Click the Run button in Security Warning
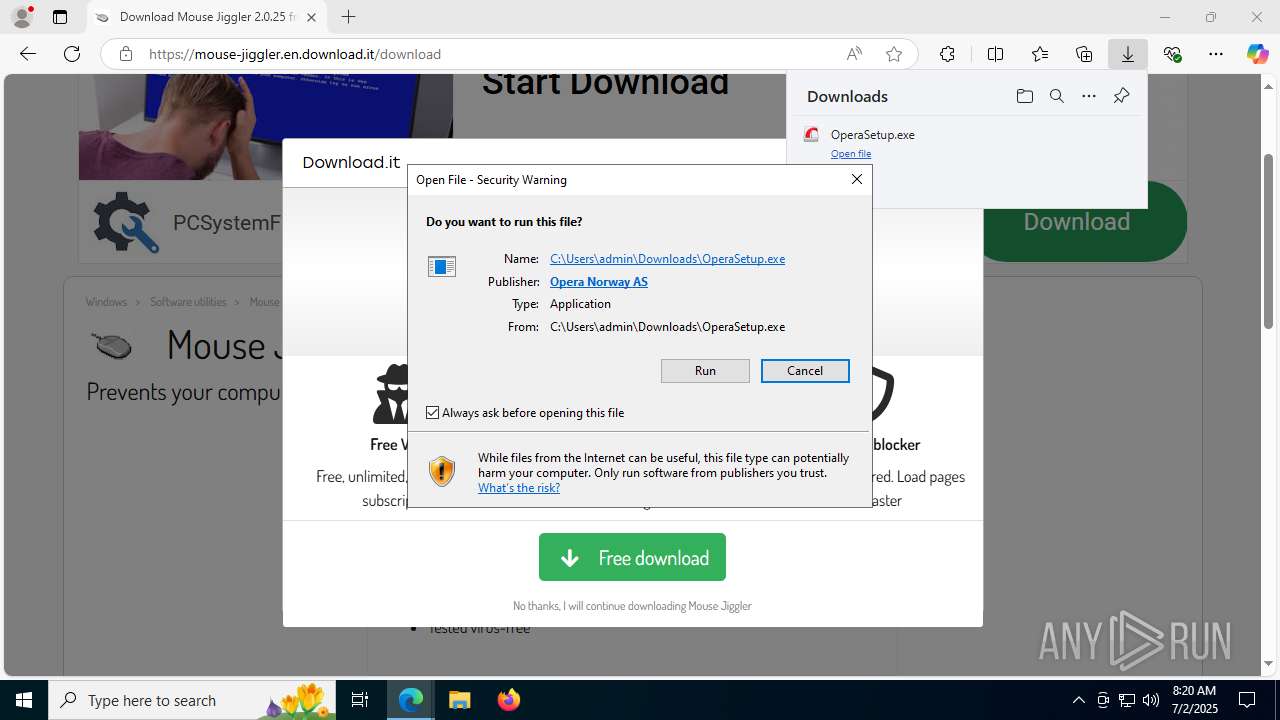 point(705,371)
